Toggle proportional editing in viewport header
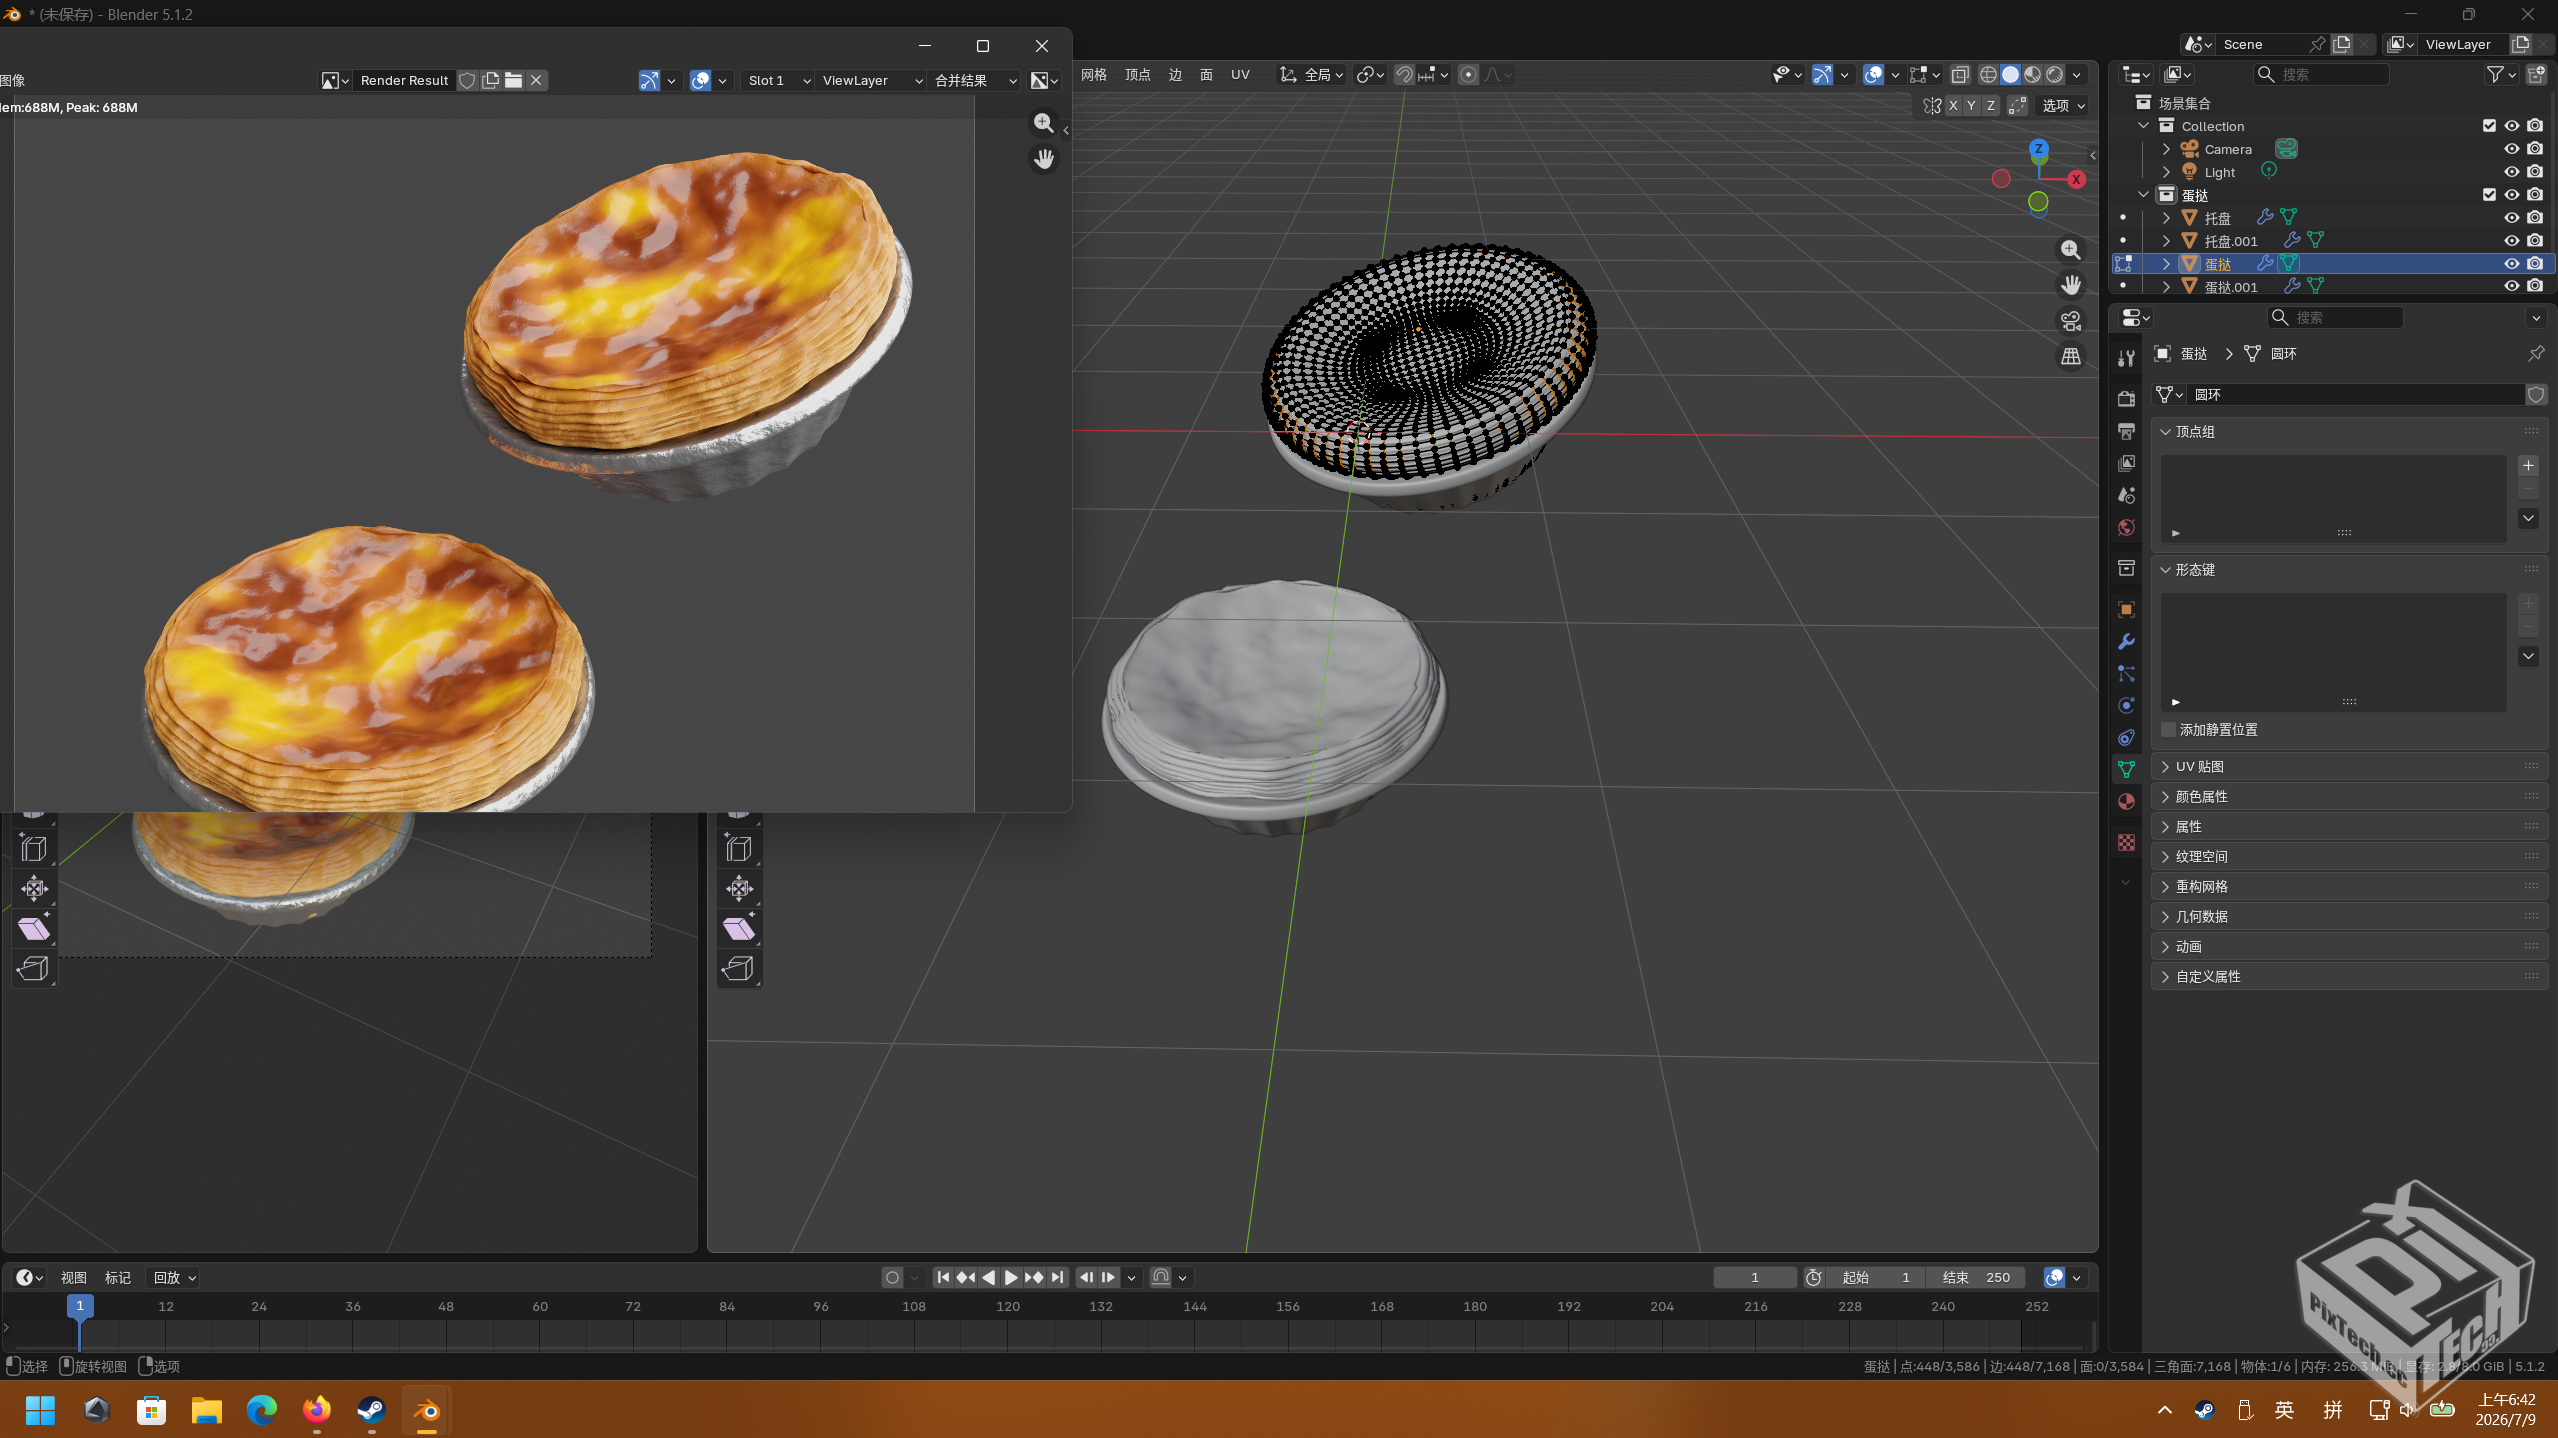This screenshot has width=2558, height=1438. [1467, 75]
